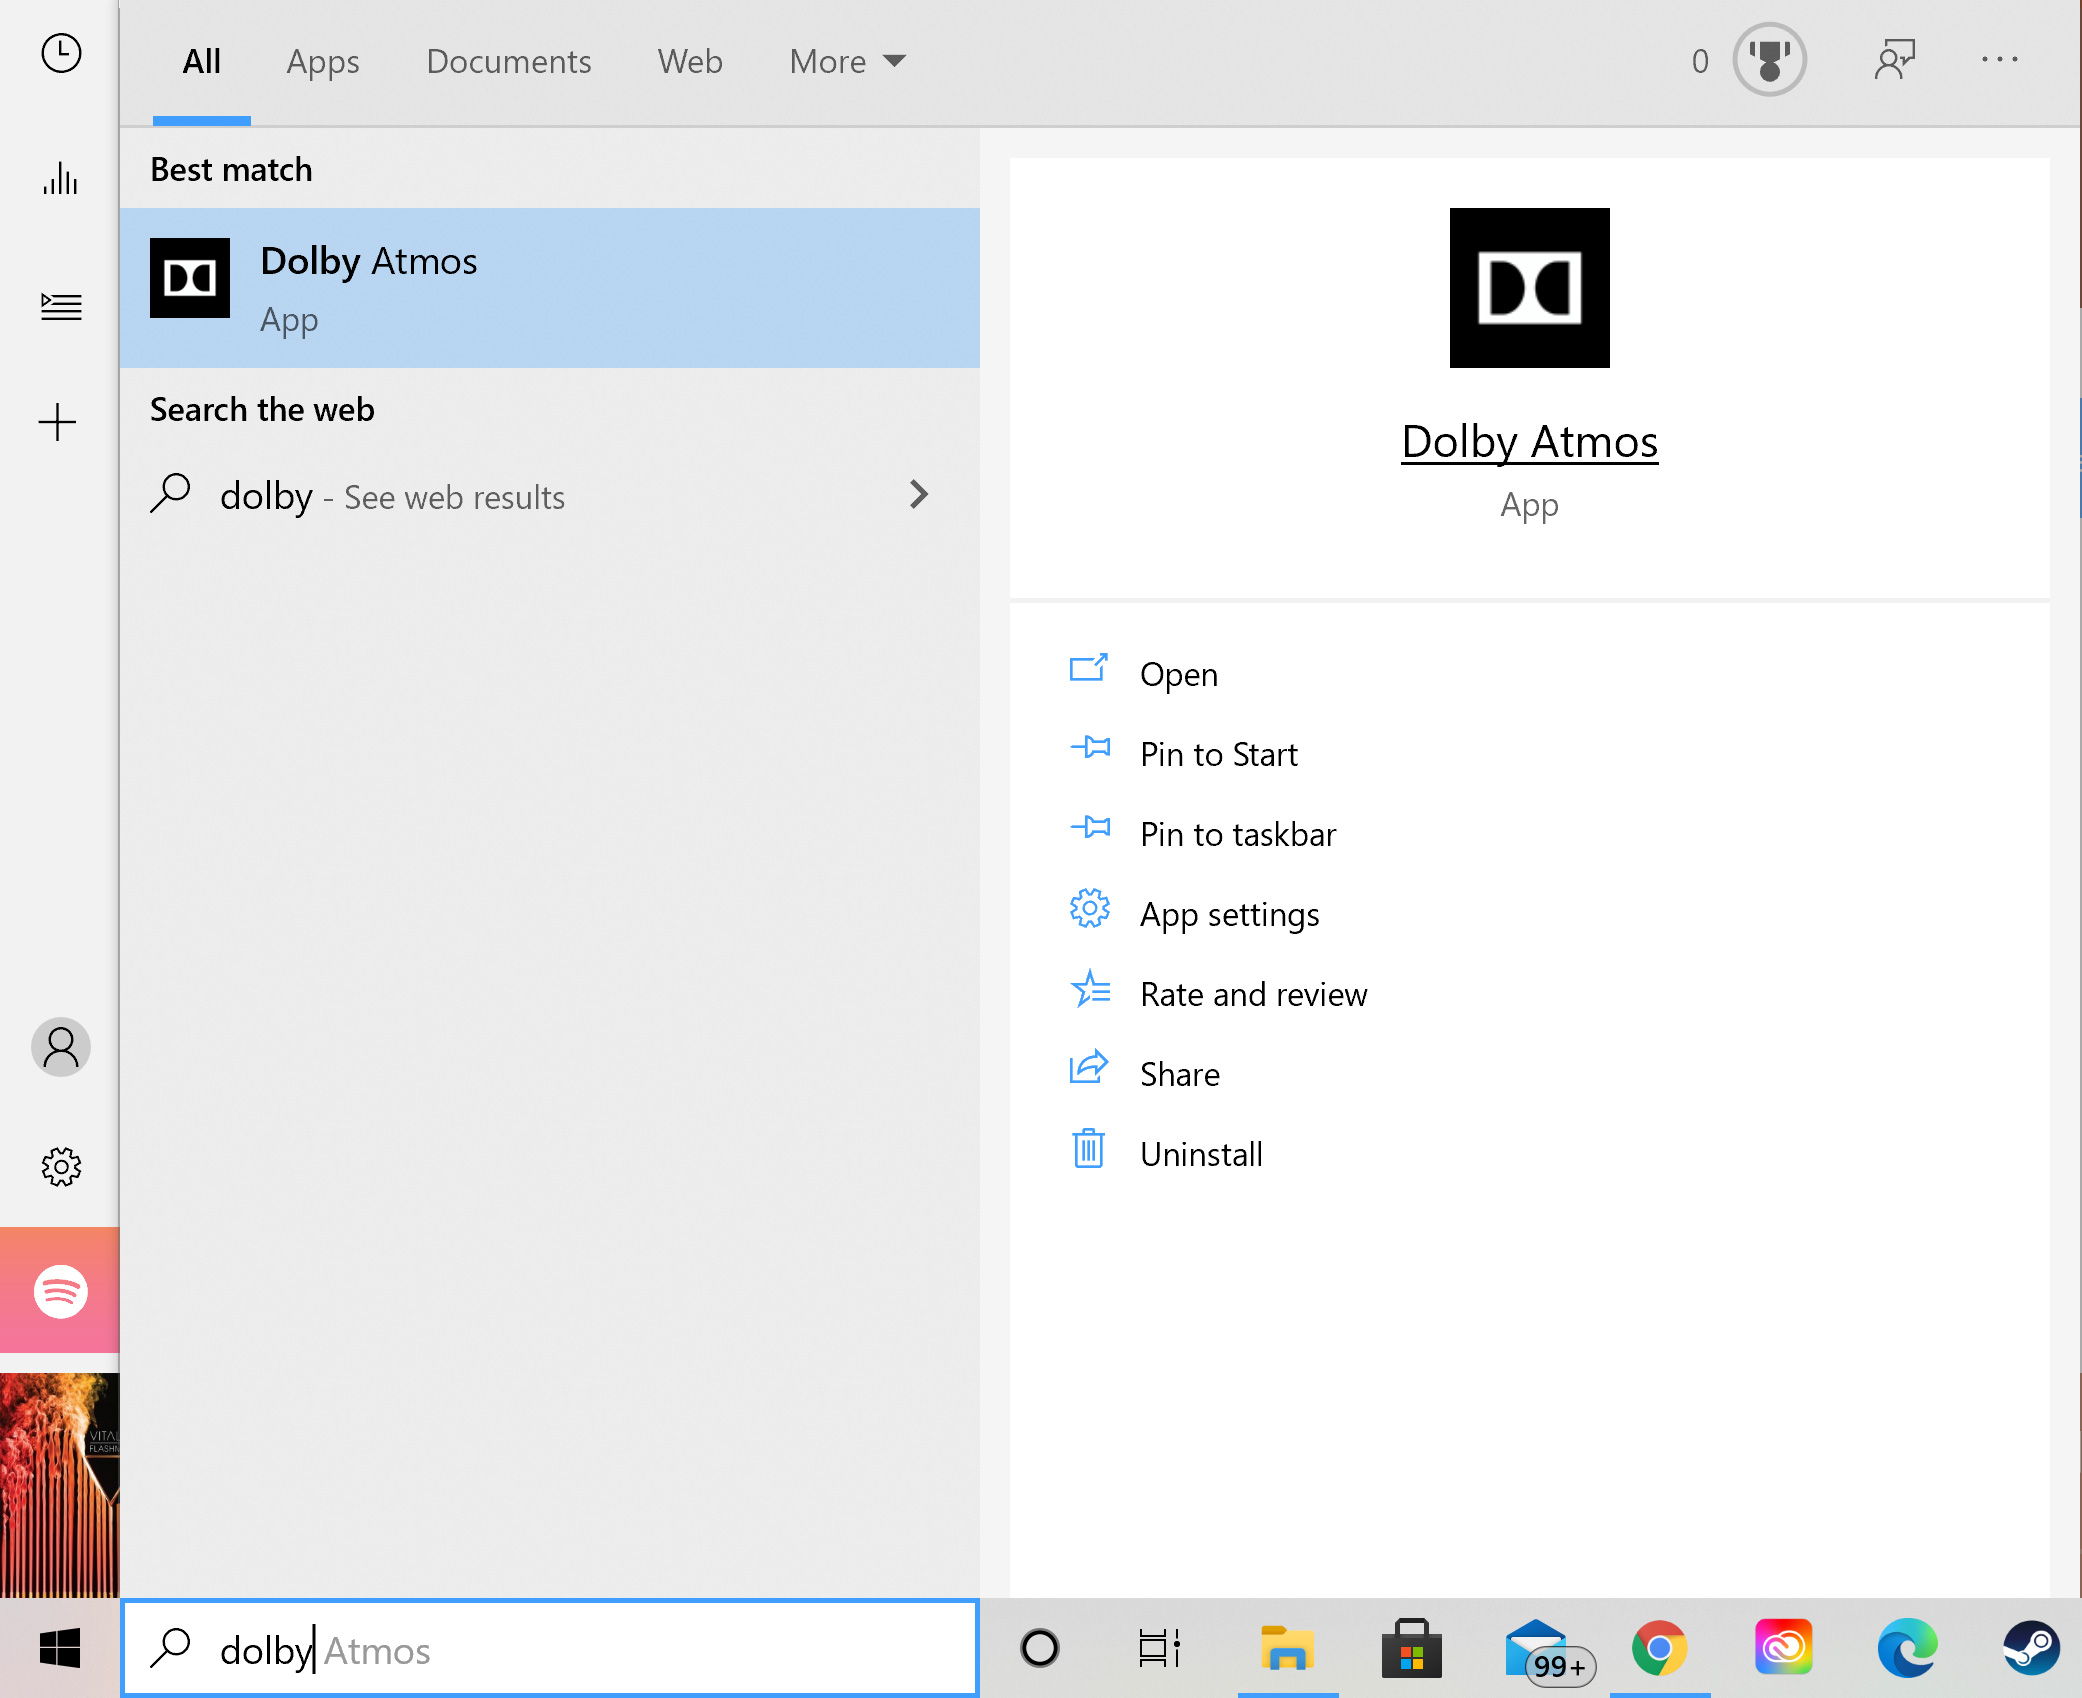Switch to the Web tab
The height and width of the screenshot is (1698, 2082).
click(690, 62)
